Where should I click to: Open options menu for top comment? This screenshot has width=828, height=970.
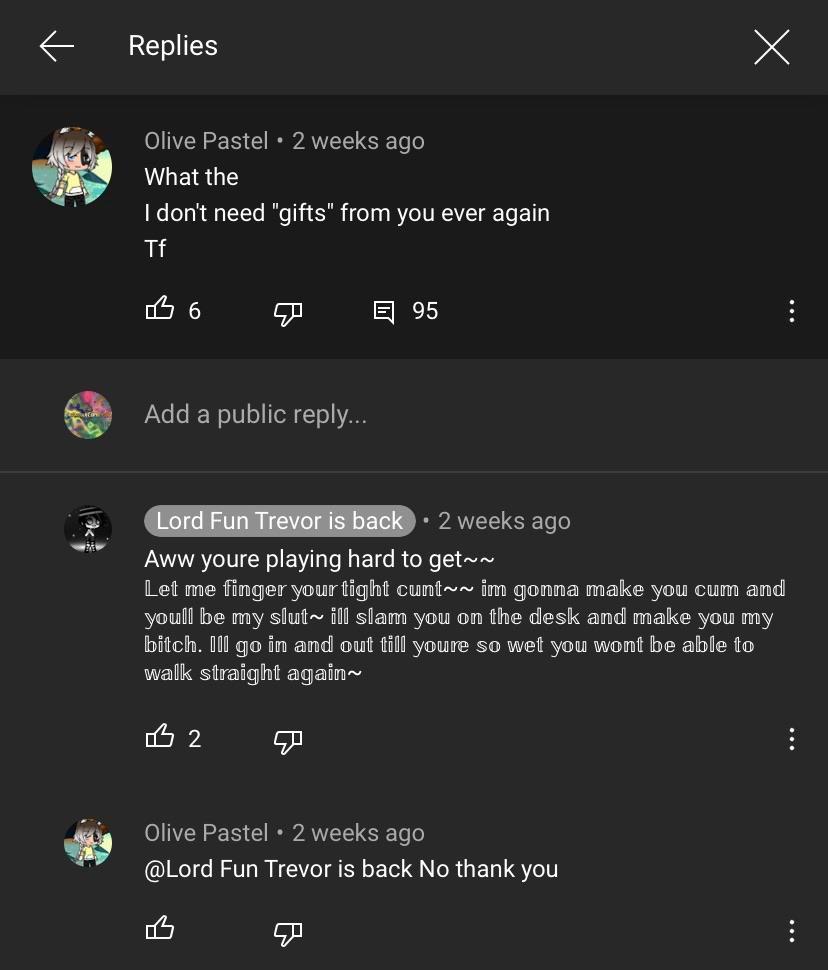click(x=791, y=311)
